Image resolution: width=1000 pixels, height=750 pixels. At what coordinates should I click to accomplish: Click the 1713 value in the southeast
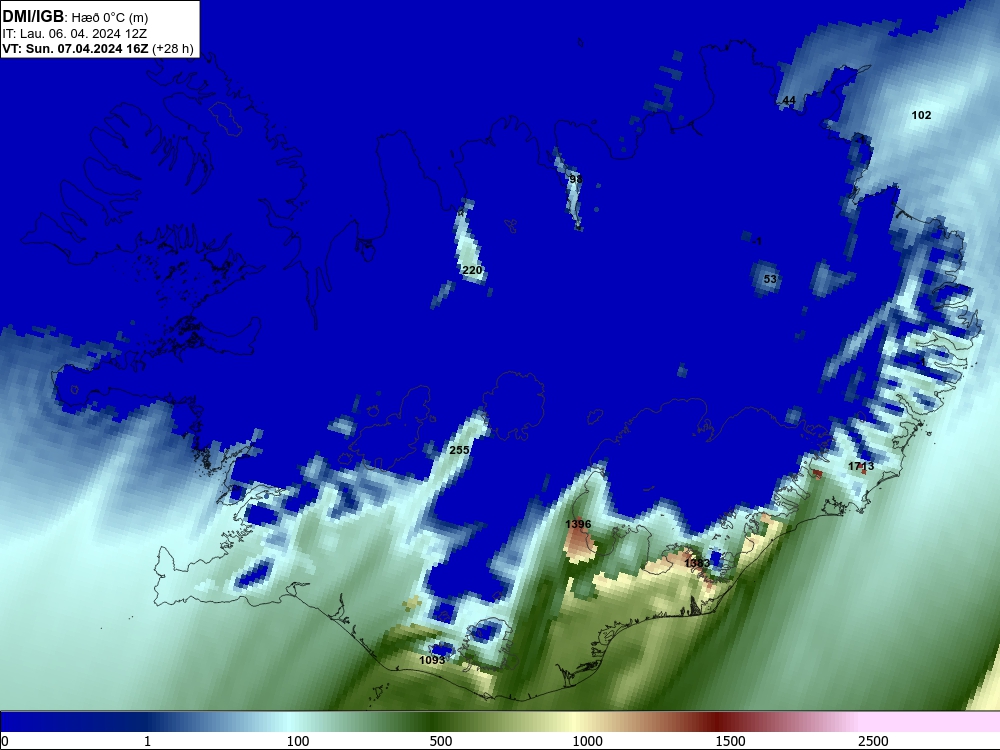point(861,466)
